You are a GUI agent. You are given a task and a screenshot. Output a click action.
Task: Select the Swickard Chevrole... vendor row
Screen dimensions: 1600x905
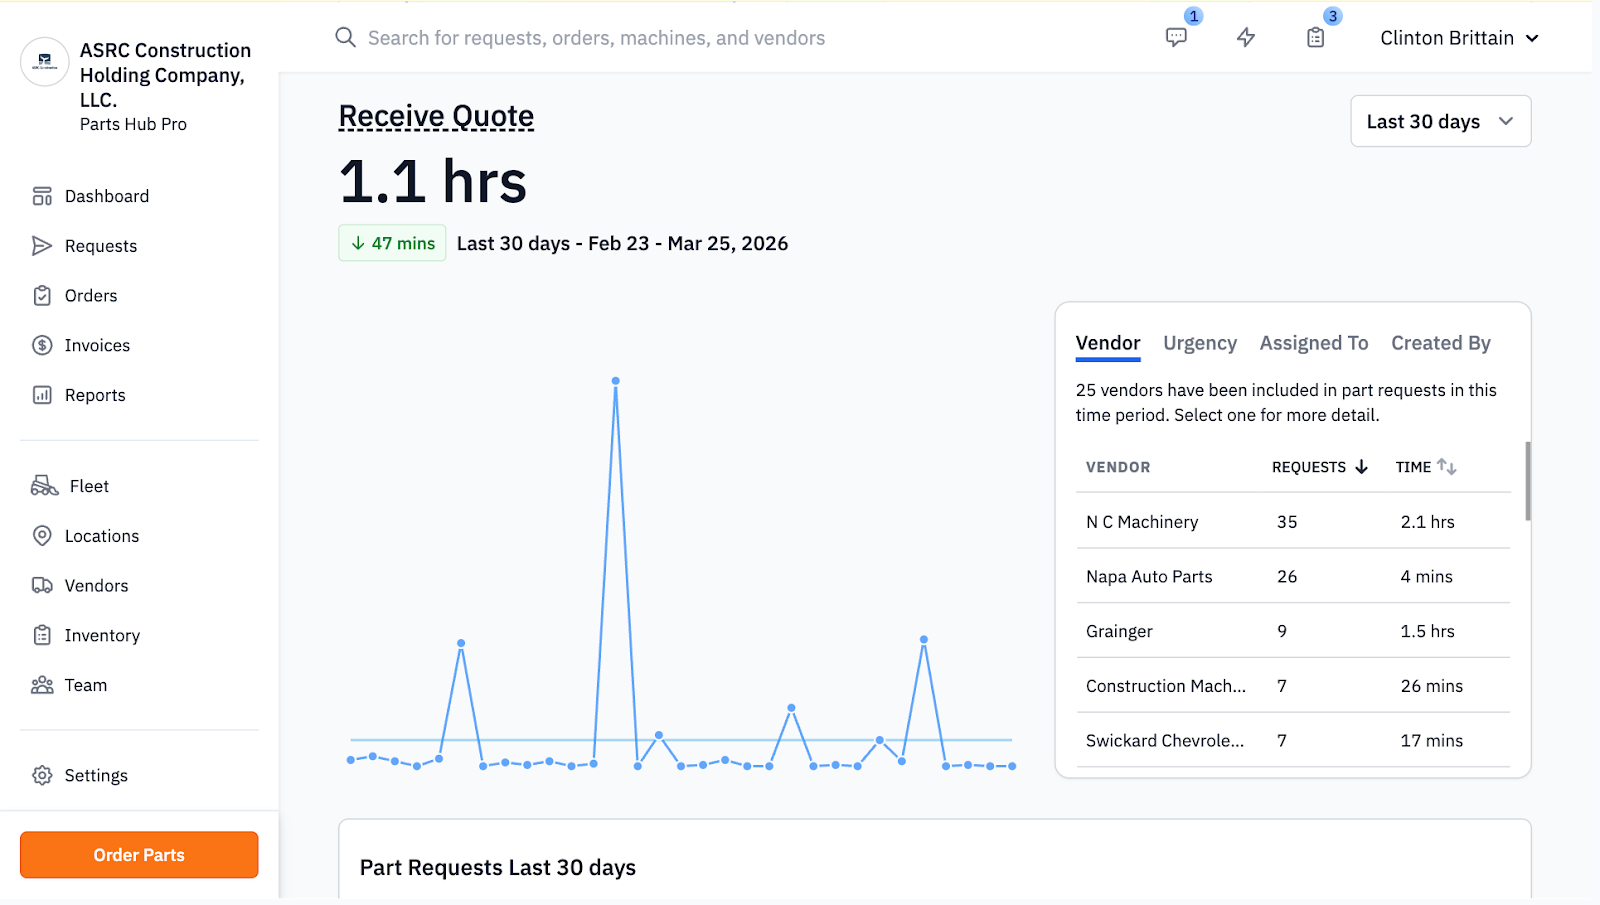coord(1293,741)
